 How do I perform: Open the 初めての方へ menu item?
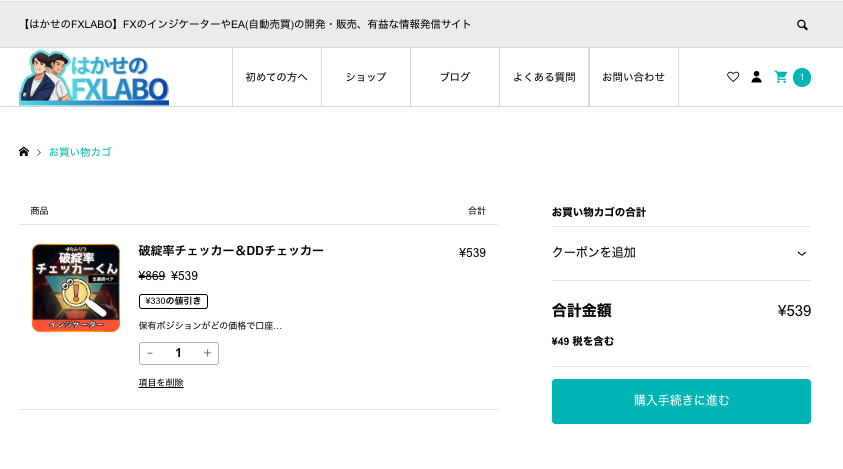(277, 77)
